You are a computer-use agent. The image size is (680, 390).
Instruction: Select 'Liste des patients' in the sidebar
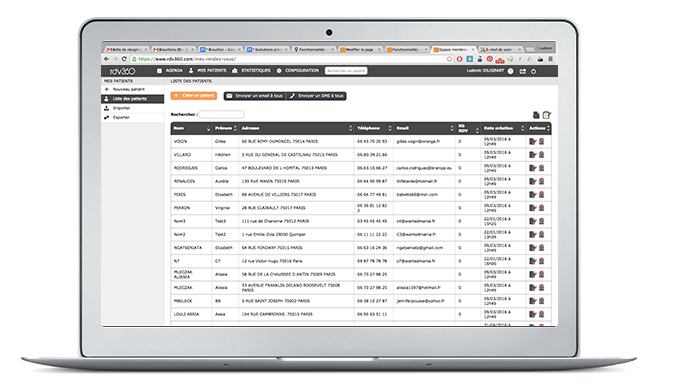point(133,99)
